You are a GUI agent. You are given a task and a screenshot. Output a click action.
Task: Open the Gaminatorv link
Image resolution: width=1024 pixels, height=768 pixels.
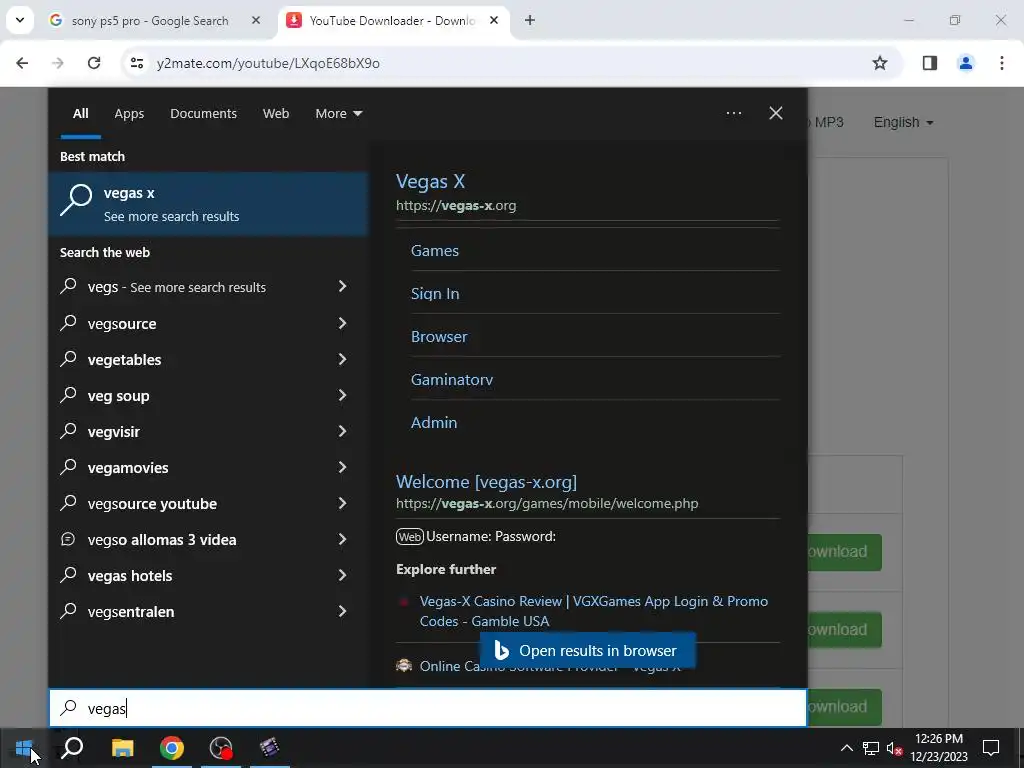(452, 379)
